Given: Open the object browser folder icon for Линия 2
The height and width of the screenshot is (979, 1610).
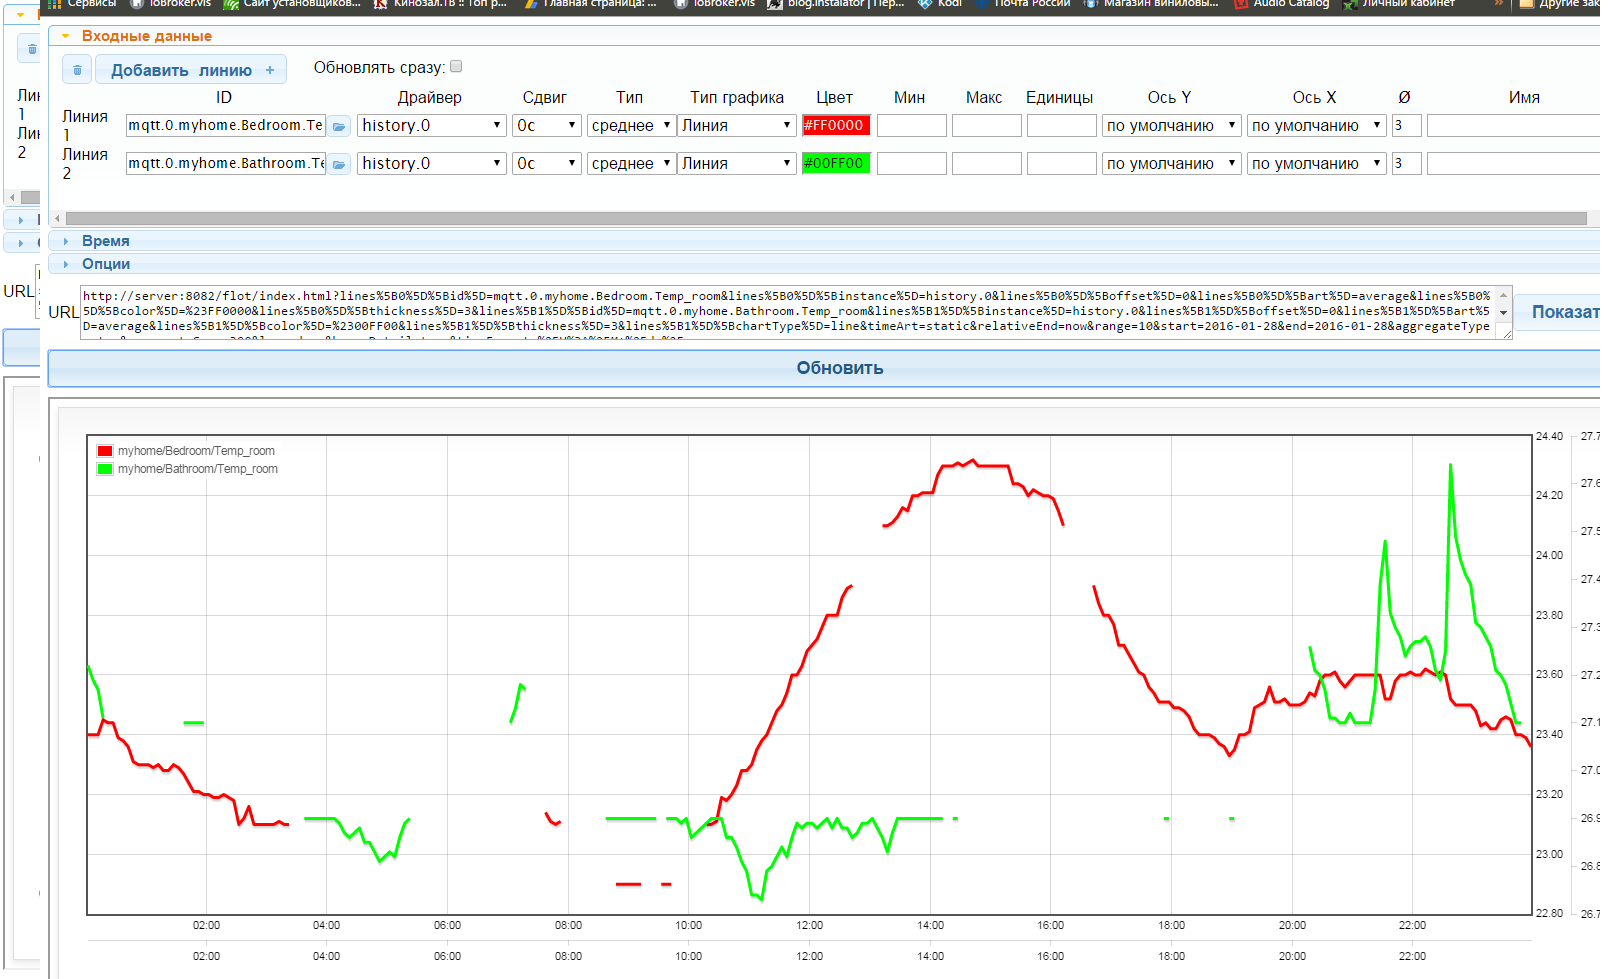Looking at the screenshot, I should [x=339, y=164].
